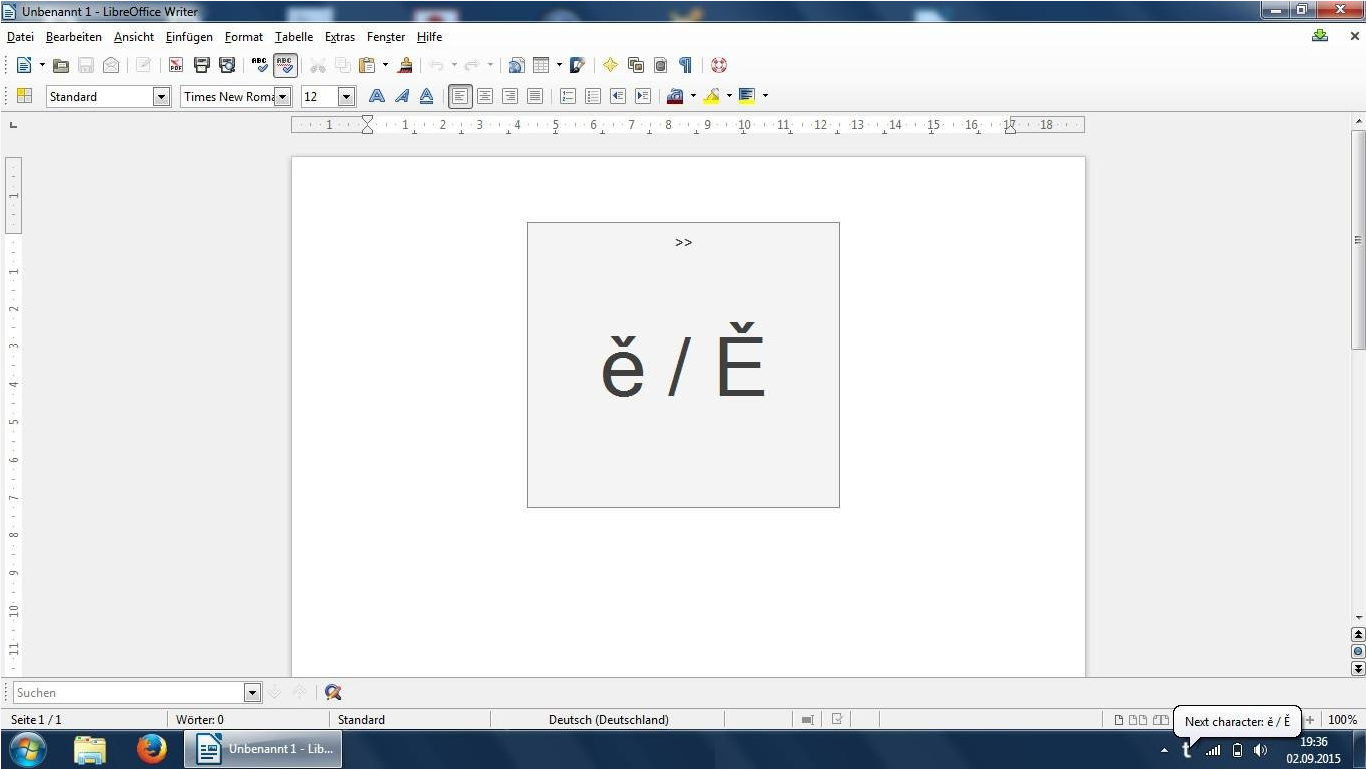The height and width of the screenshot is (769, 1366).
Task: Expand the paragraph style Standard dropdown
Action: pyautogui.click(x=161, y=97)
